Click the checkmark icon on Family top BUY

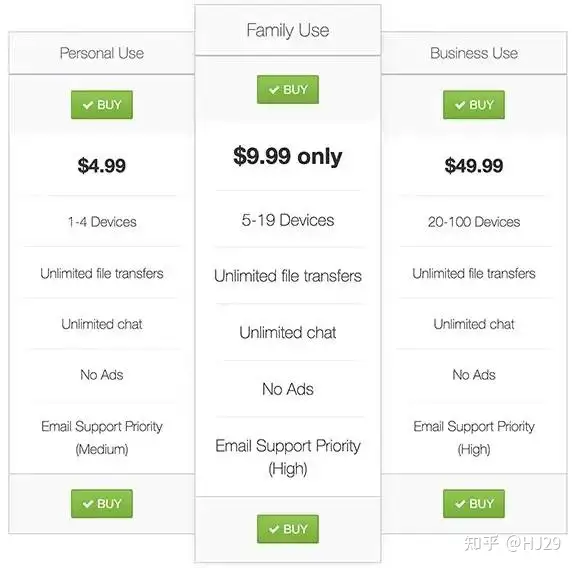click(x=274, y=90)
